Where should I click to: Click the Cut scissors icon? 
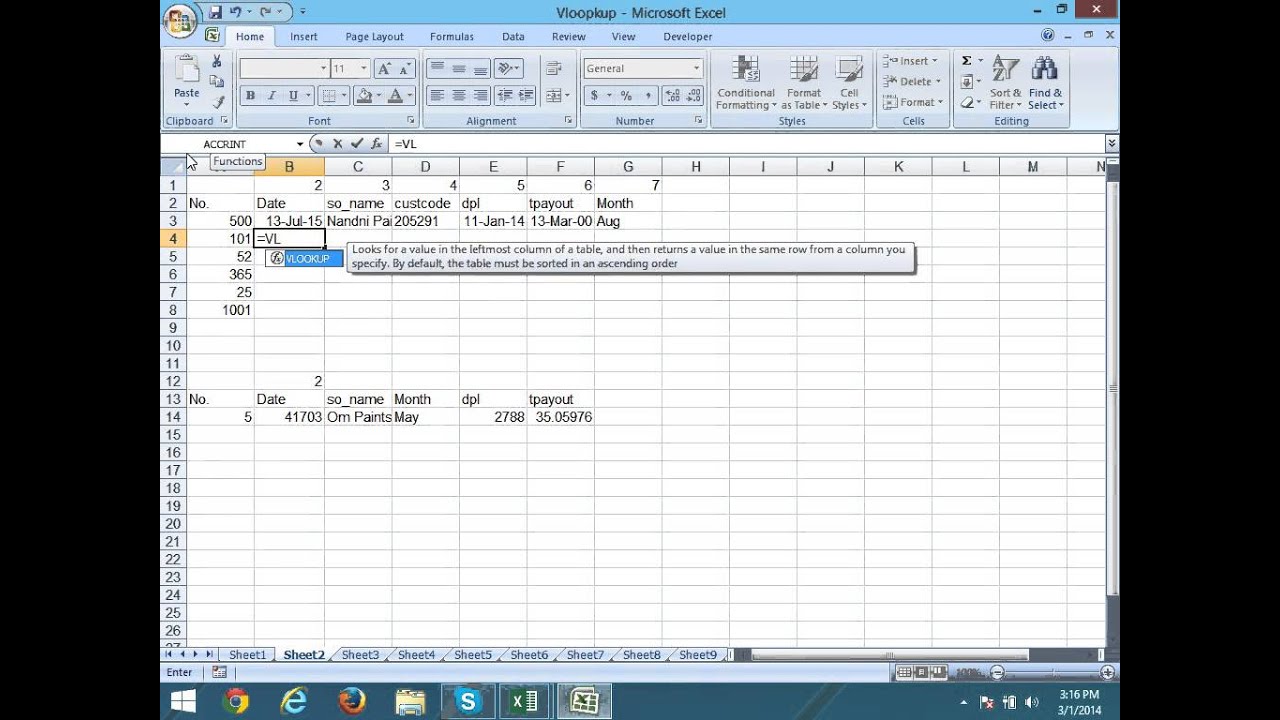[217, 62]
